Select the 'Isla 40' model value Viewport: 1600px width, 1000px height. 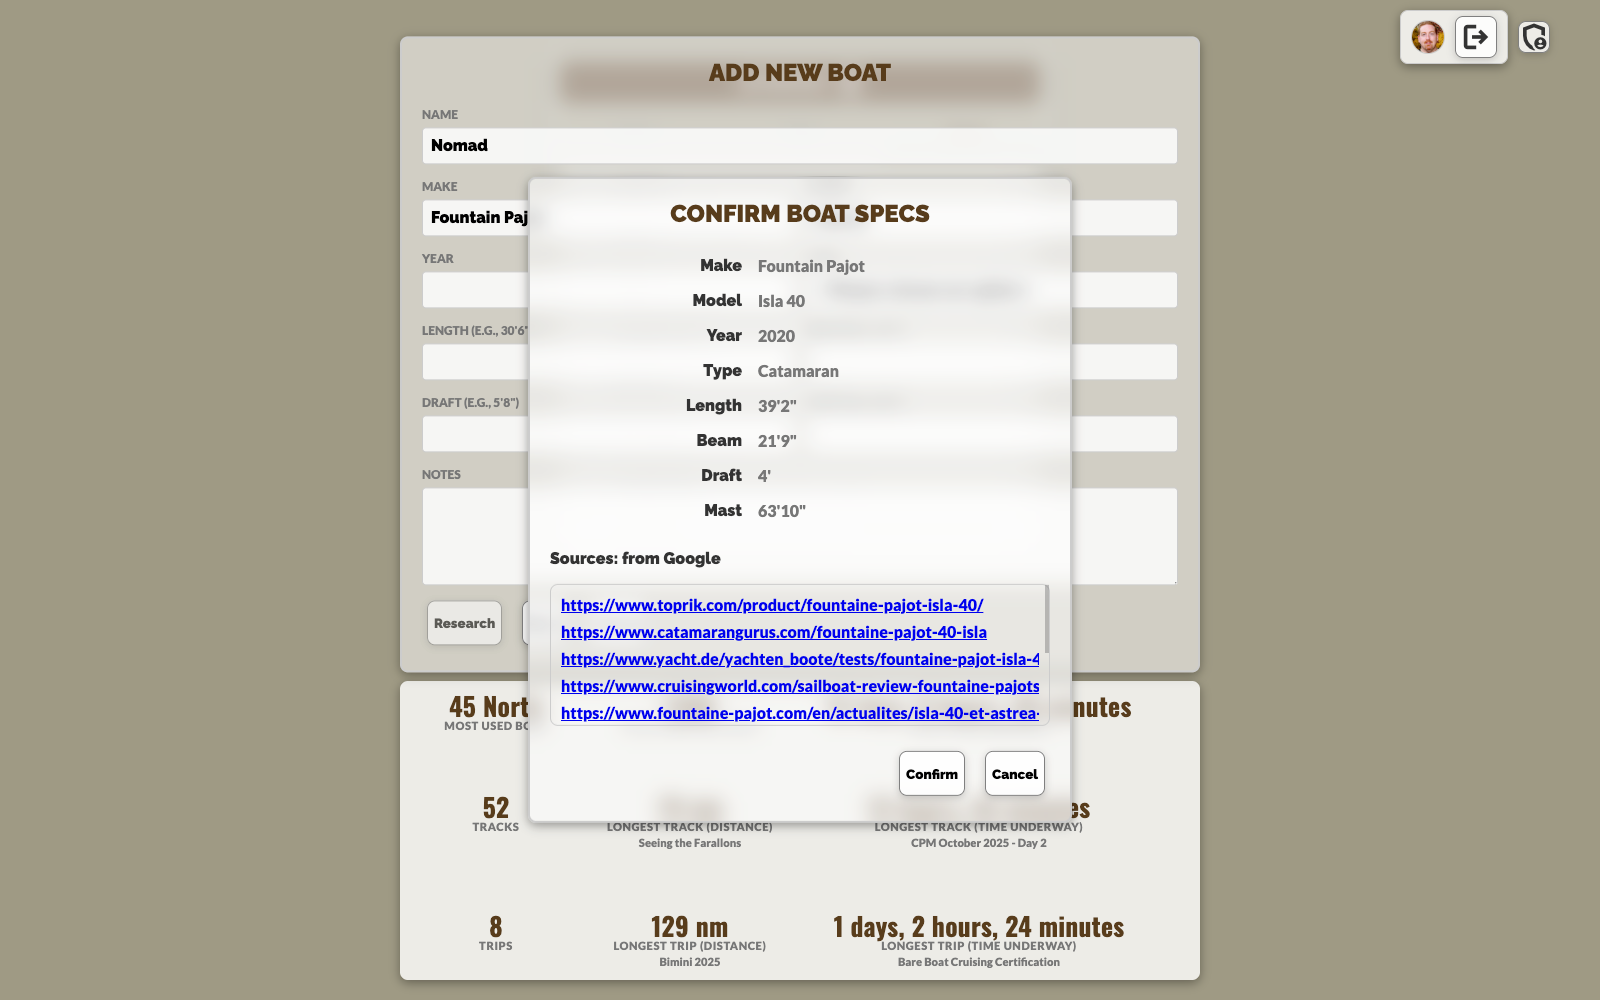[x=781, y=301]
